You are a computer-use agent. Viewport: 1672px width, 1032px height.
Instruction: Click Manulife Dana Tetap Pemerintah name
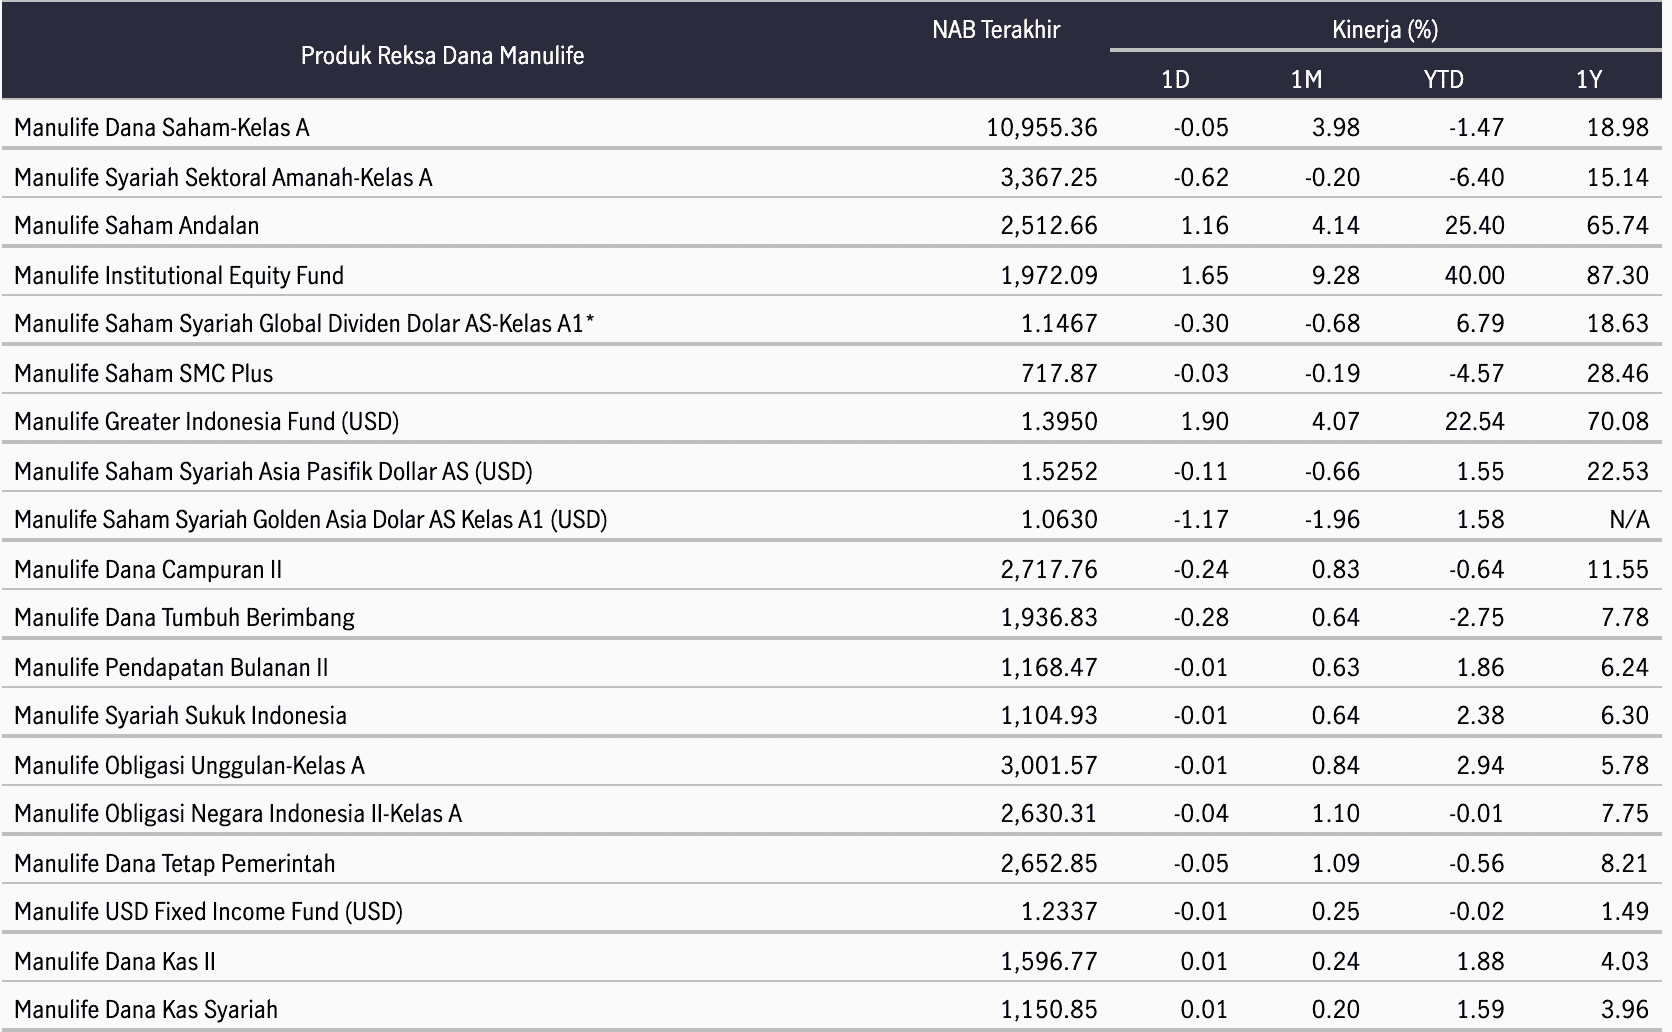coord(175,863)
